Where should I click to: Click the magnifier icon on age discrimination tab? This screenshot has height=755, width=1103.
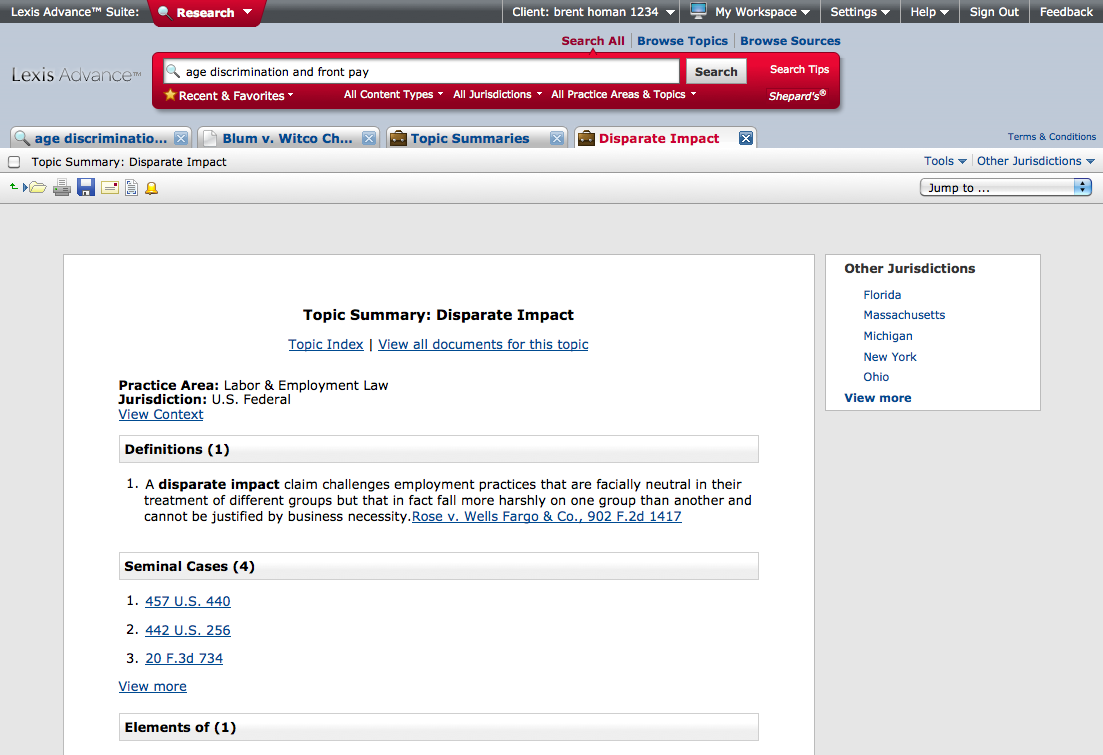pos(23,138)
